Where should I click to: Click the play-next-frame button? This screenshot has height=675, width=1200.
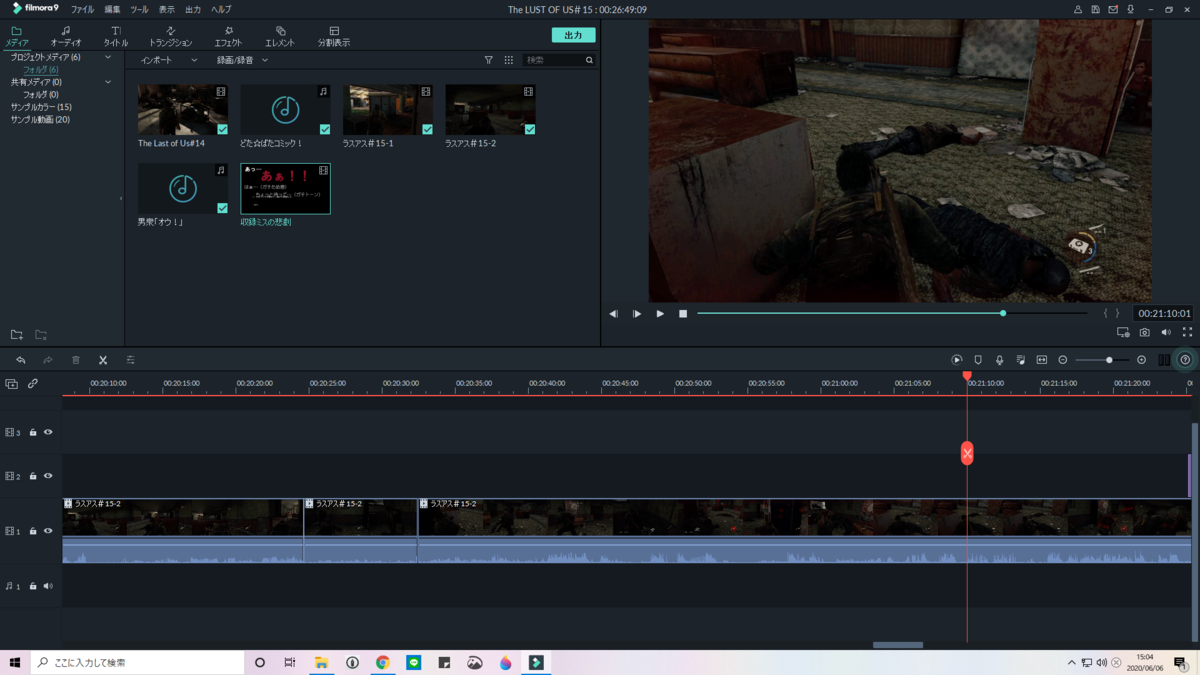[x=637, y=314]
